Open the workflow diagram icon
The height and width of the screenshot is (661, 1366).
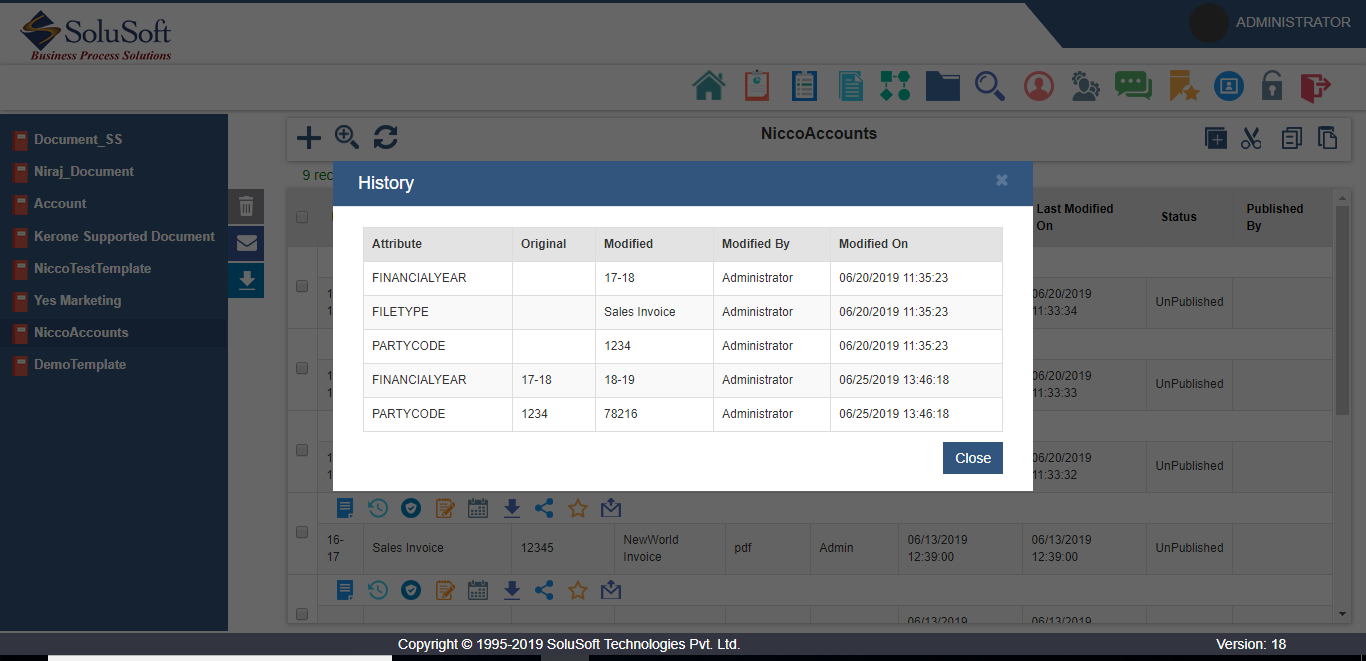(894, 86)
